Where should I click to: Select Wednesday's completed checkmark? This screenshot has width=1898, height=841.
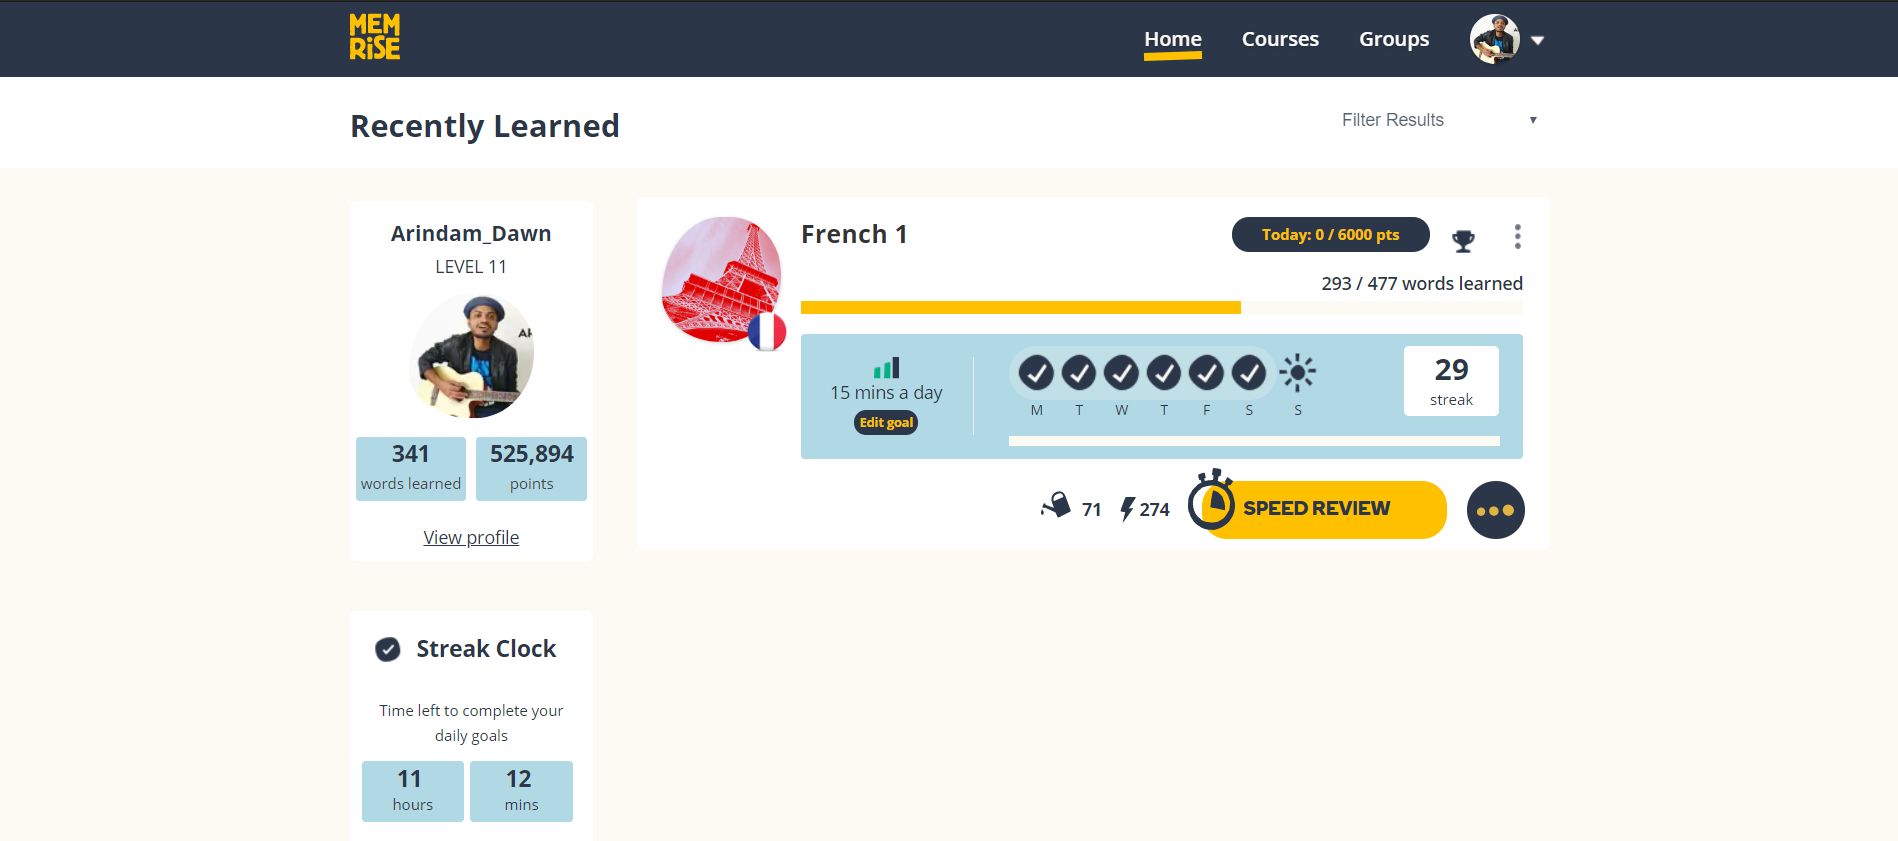tap(1121, 373)
